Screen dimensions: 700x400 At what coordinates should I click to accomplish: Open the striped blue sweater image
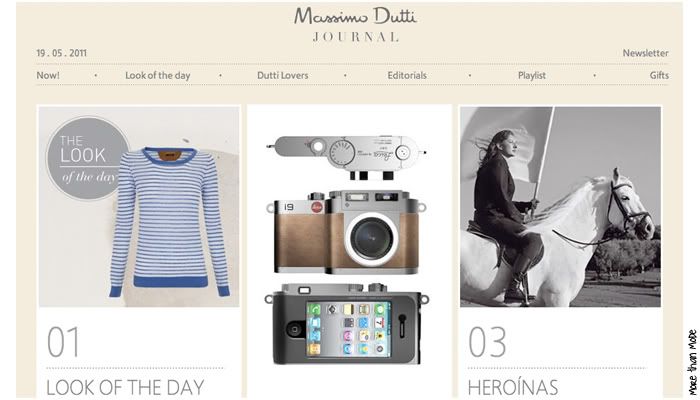point(169,222)
